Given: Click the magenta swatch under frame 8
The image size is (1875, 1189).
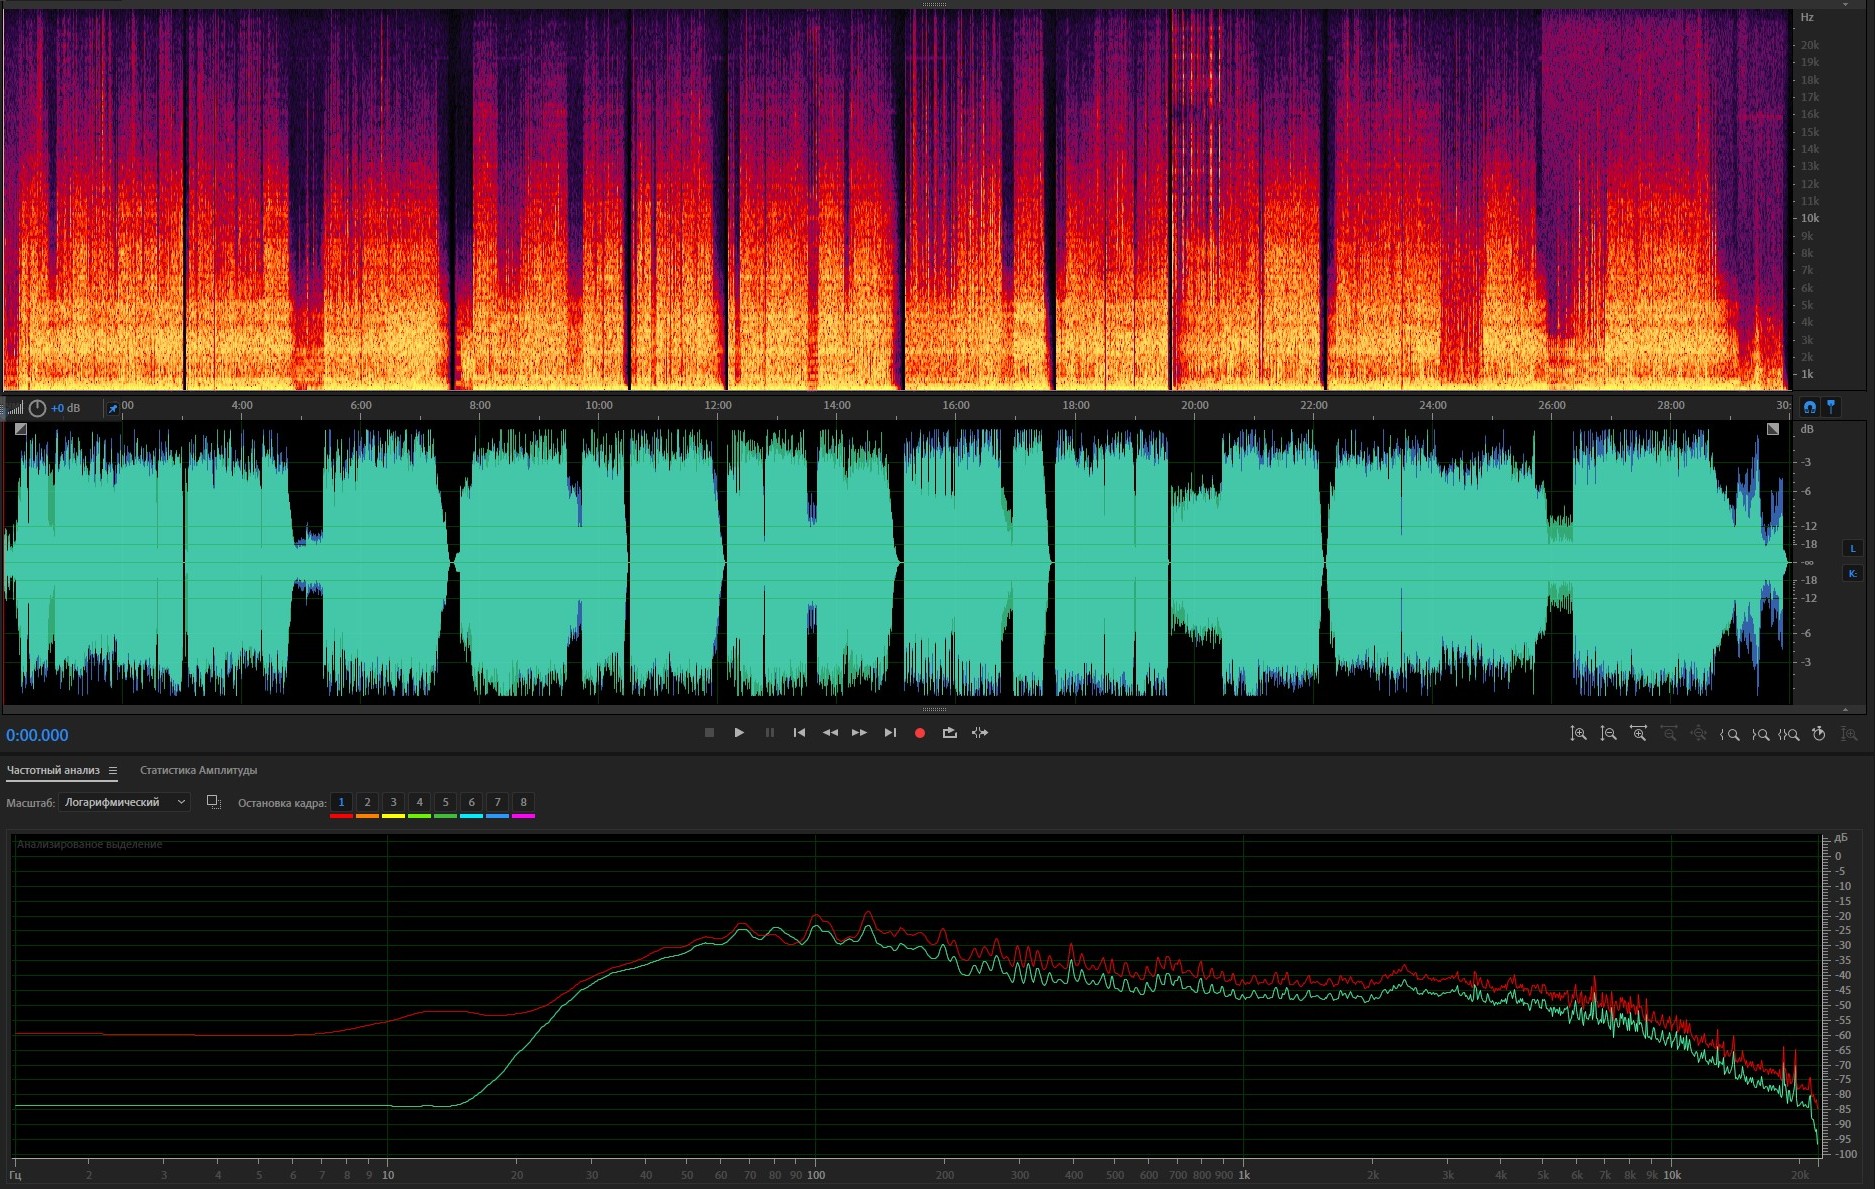Looking at the screenshot, I should click(523, 816).
